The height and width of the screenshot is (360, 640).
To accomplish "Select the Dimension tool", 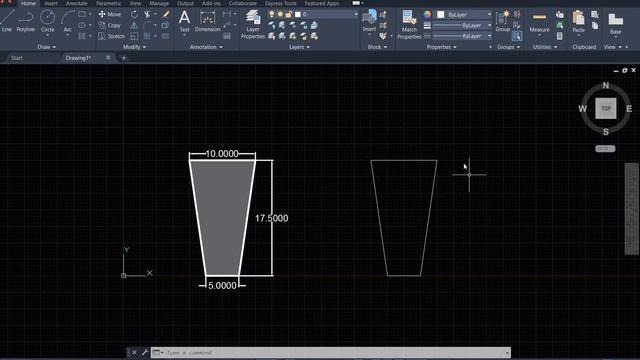I will pos(207,21).
